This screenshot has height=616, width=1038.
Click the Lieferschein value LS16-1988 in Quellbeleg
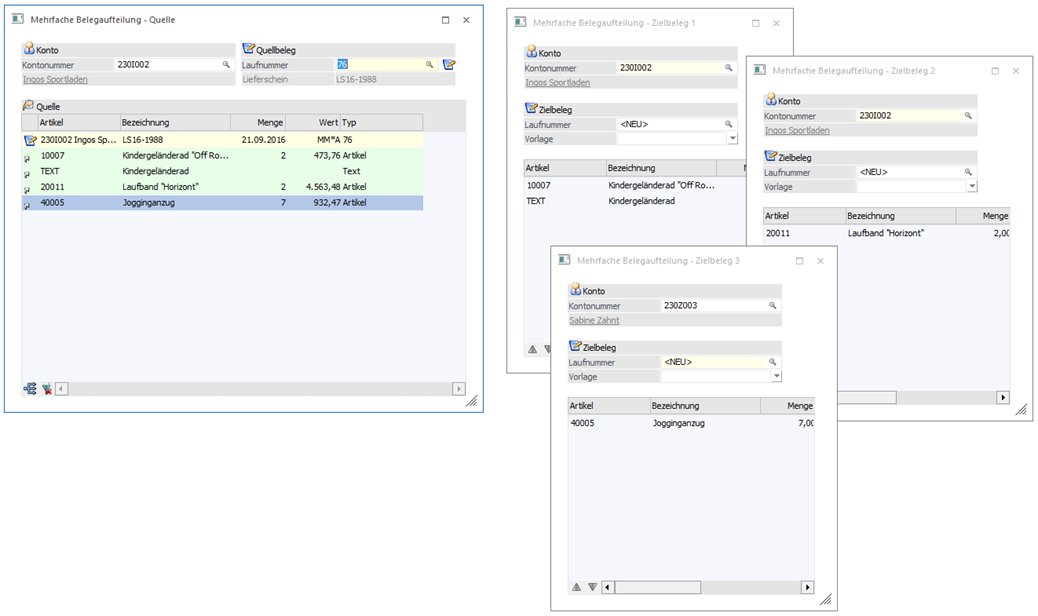(356, 79)
